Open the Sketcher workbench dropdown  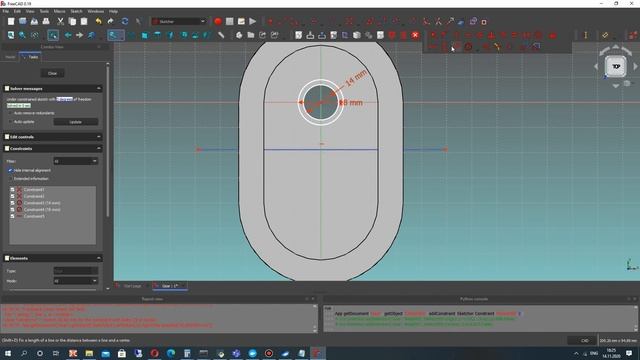pos(179,22)
